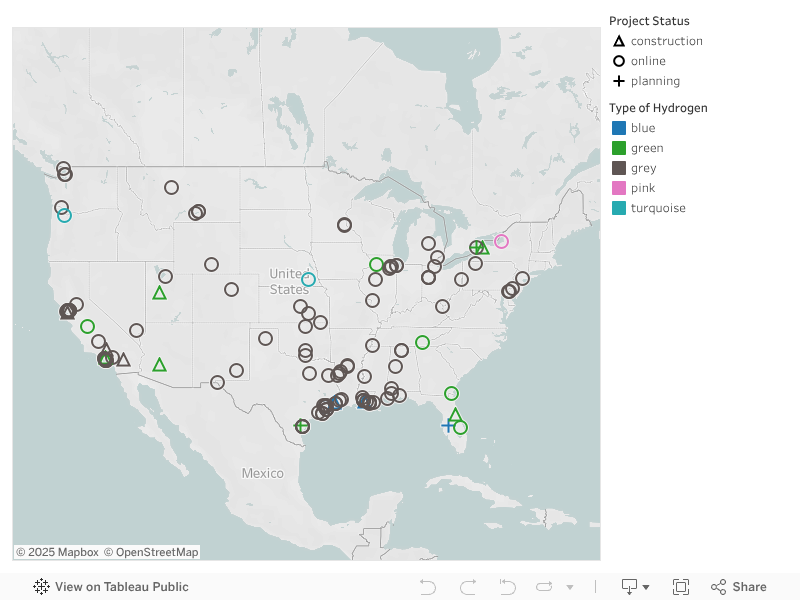Screen dimensions: 800x600
Task: Click the 'Mexico' map label
Action: [263, 473]
